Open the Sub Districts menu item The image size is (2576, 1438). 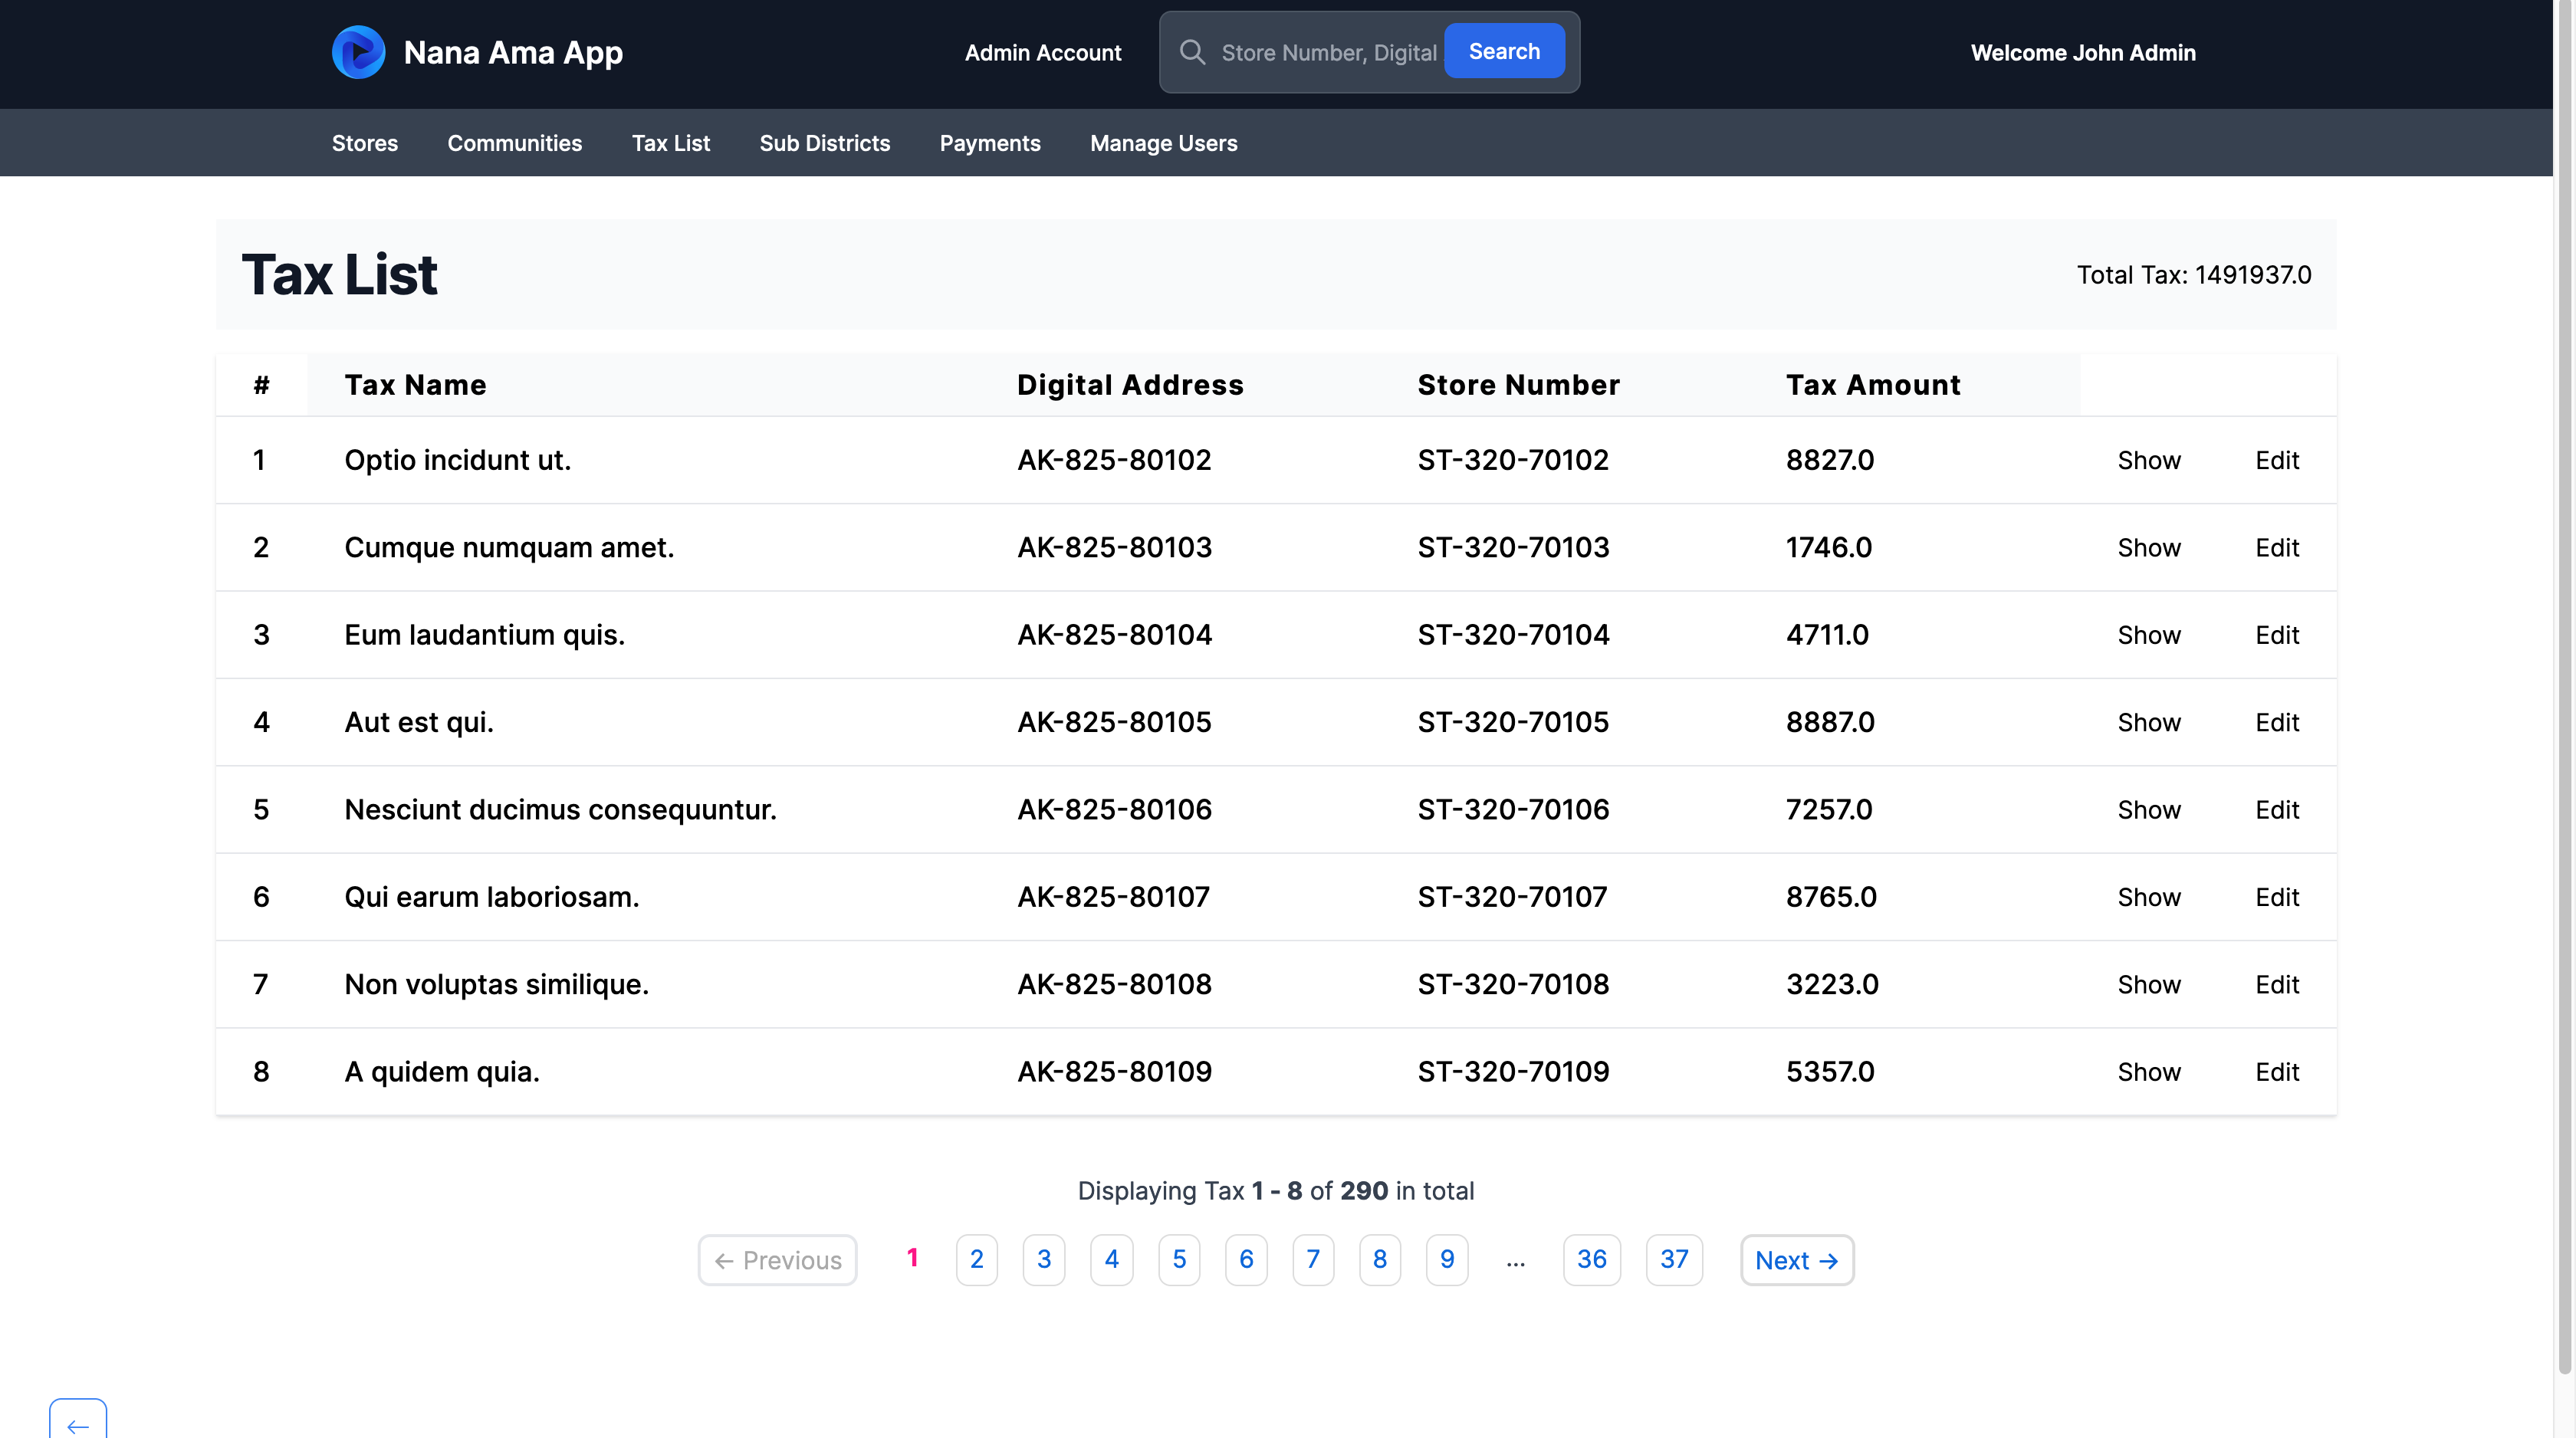pyautogui.click(x=824, y=143)
